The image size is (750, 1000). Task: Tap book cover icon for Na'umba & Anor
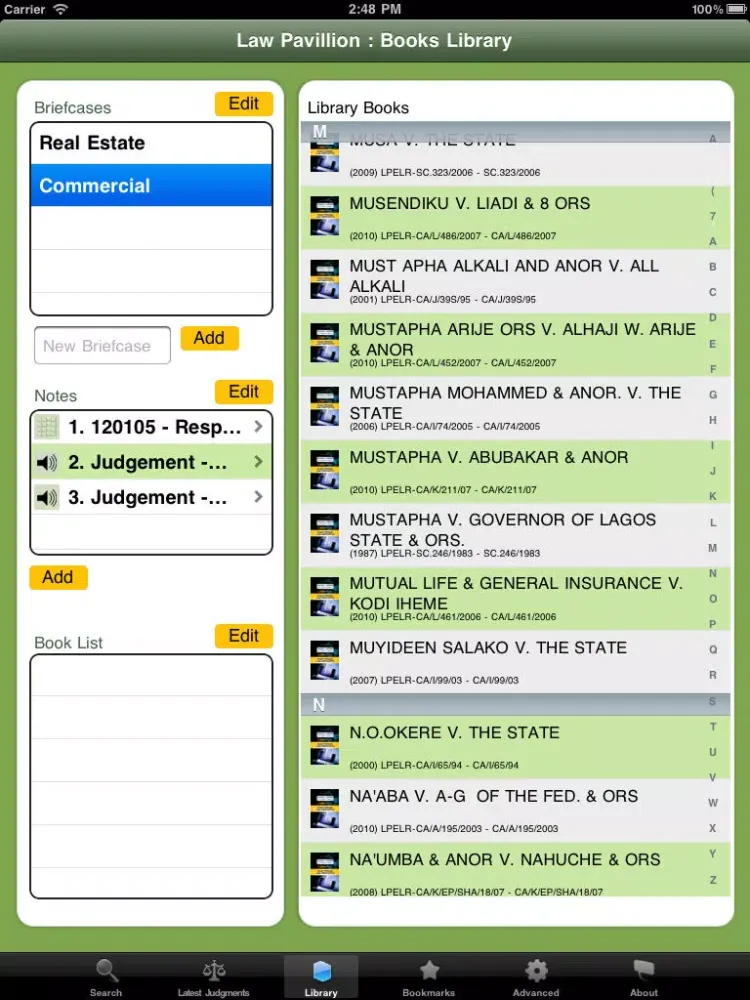pyautogui.click(x=325, y=872)
